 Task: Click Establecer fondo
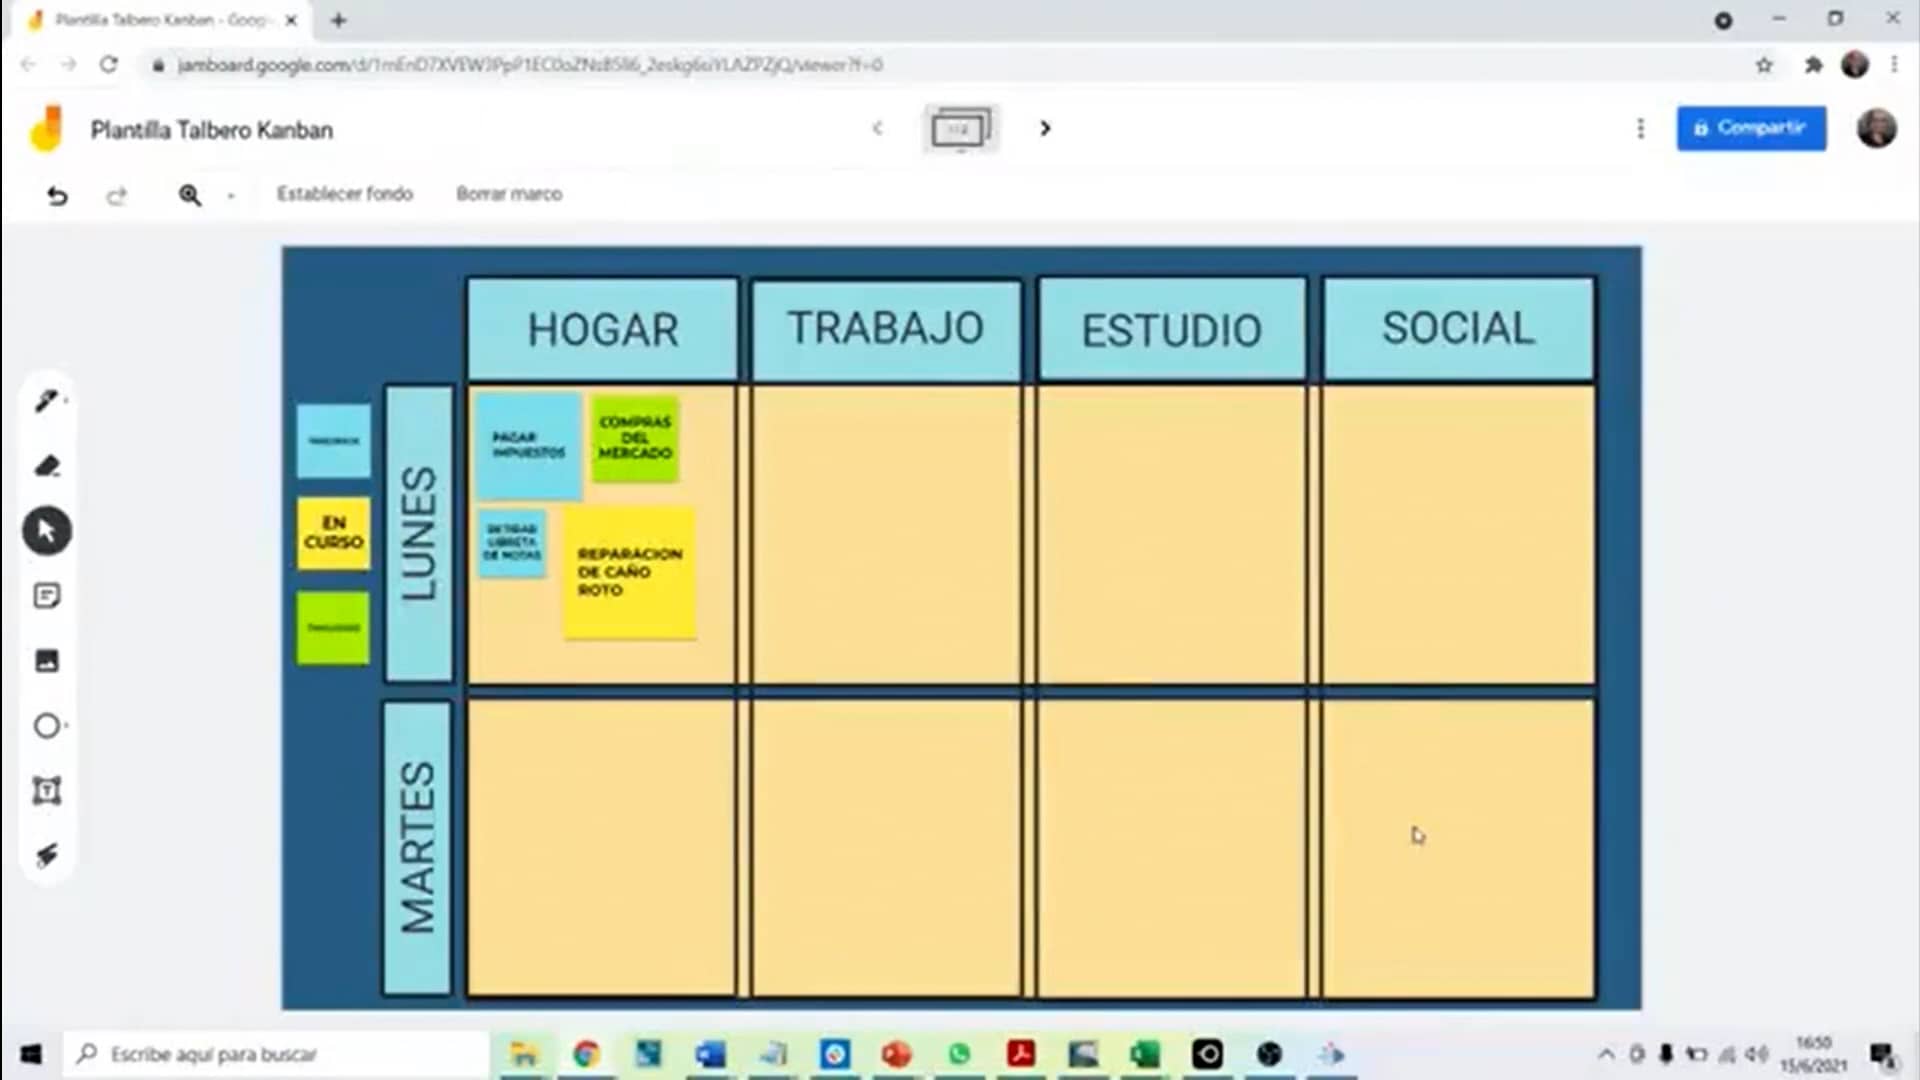(346, 193)
